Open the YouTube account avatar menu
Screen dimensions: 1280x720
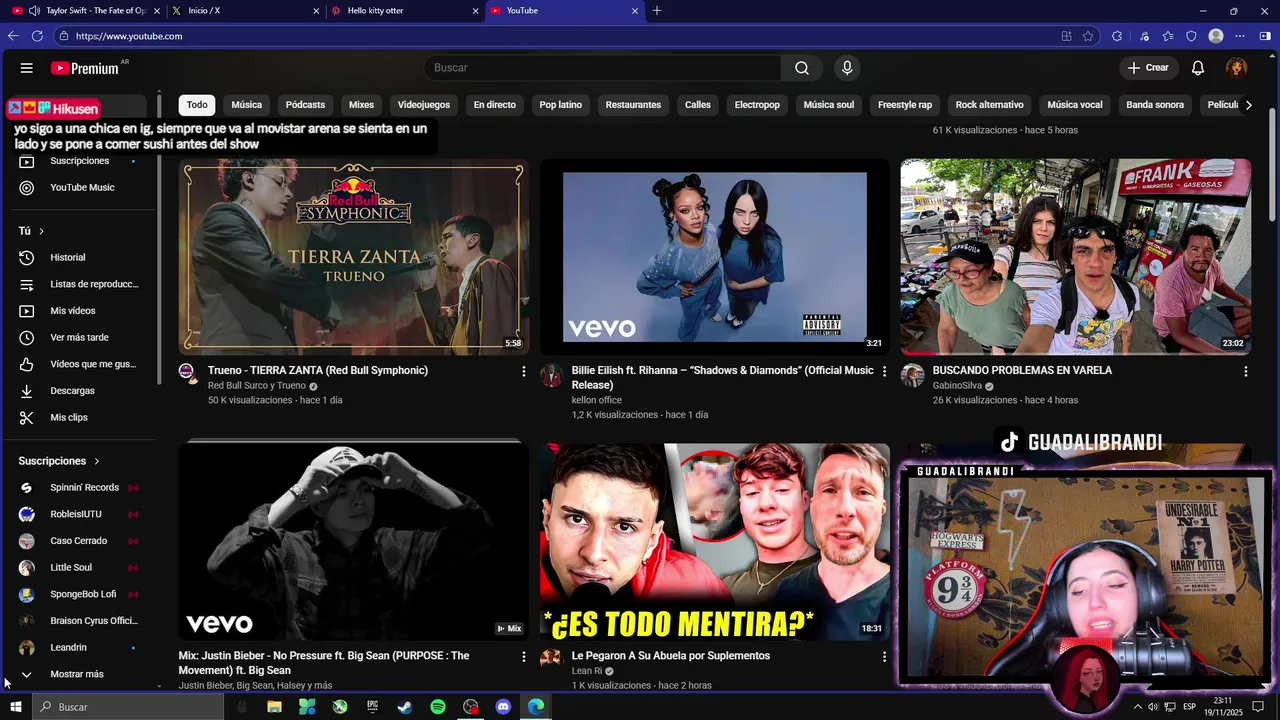[1237, 68]
